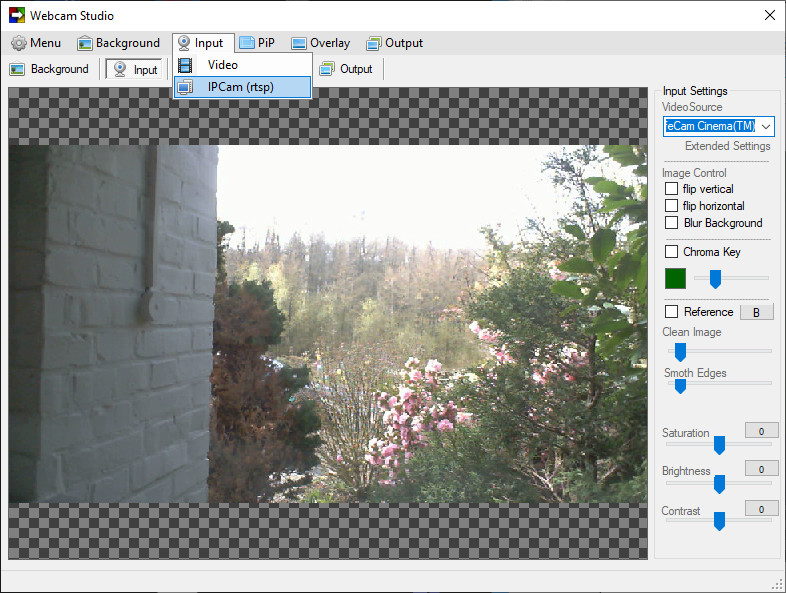Click the PiP window icon
This screenshot has height=593, width=786.
pos(247,43)
